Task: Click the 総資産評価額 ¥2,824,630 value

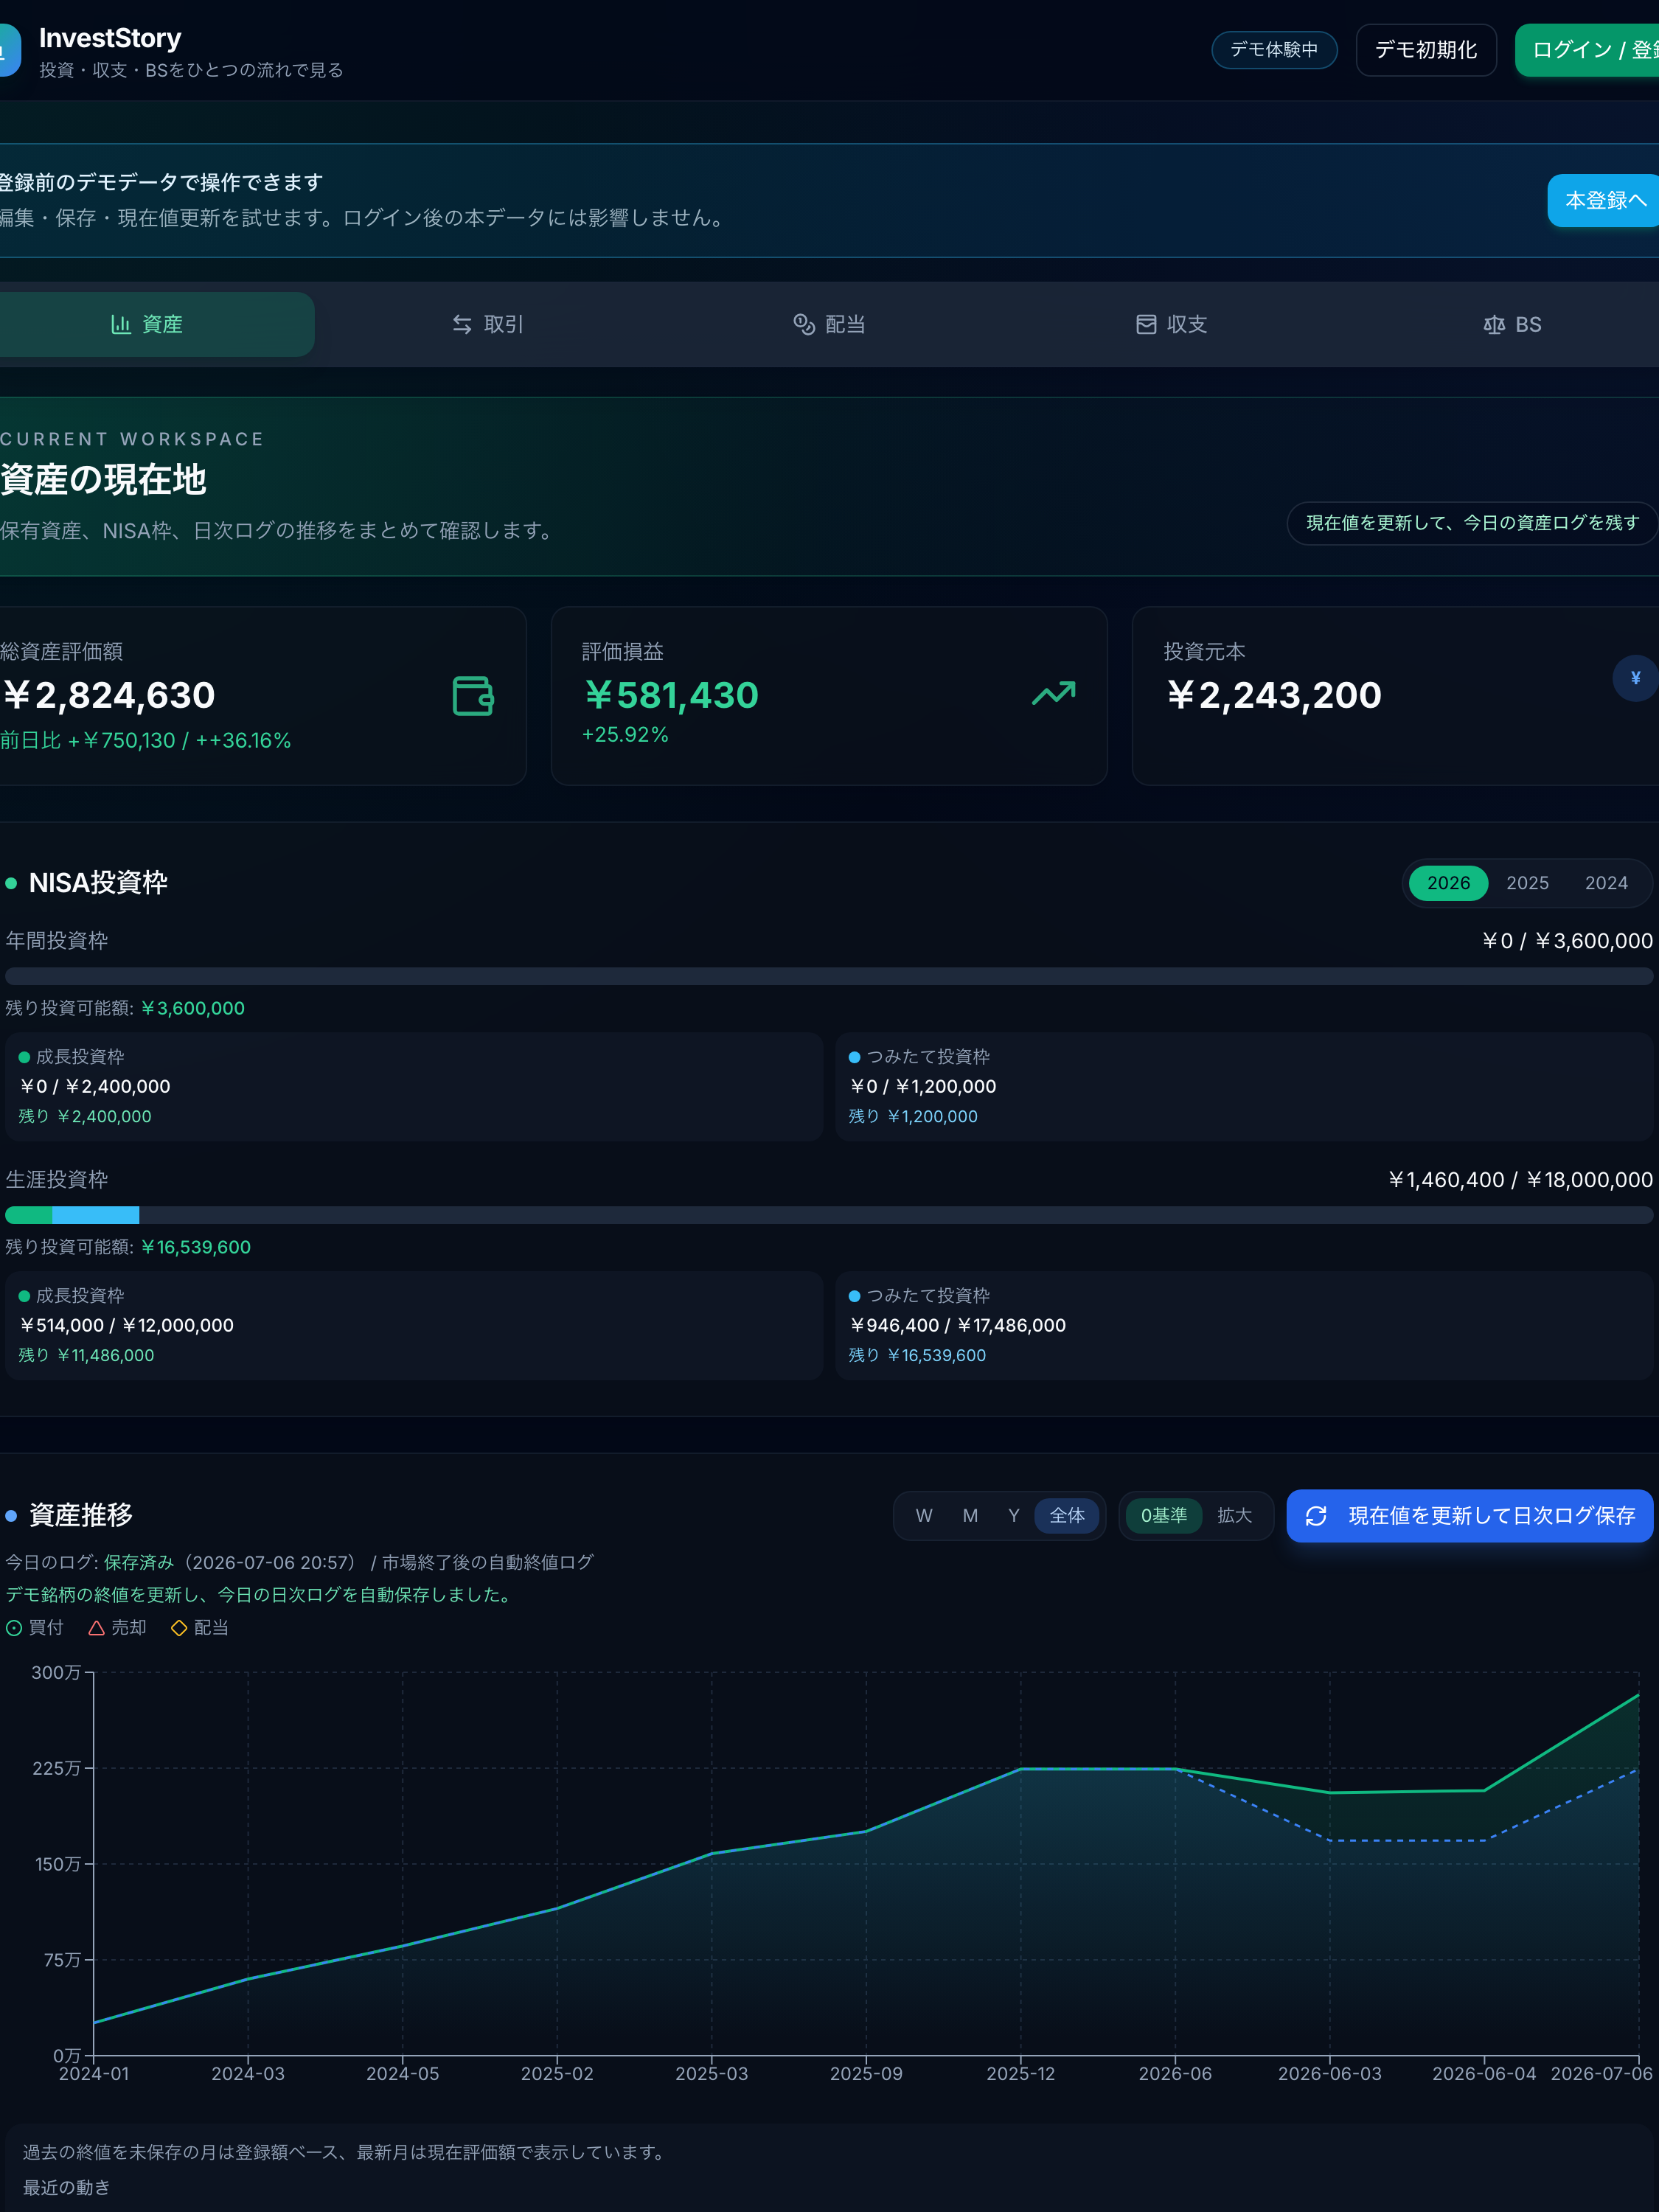Action: point(108,695)
